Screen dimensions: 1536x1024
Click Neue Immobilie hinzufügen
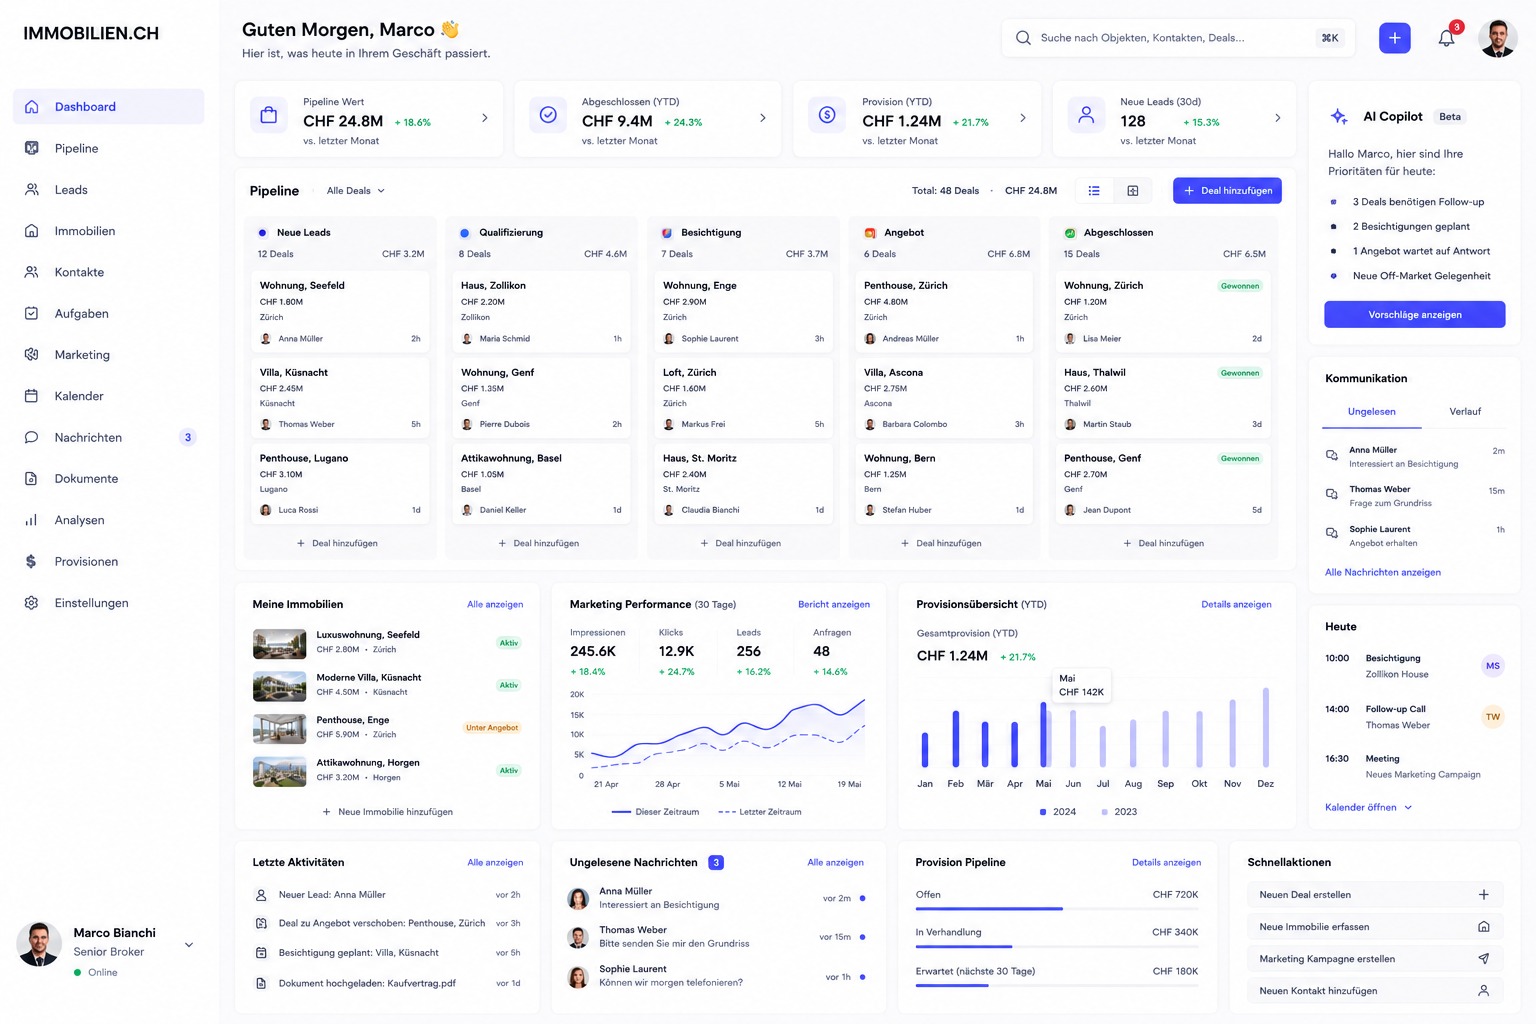point(387,812)
